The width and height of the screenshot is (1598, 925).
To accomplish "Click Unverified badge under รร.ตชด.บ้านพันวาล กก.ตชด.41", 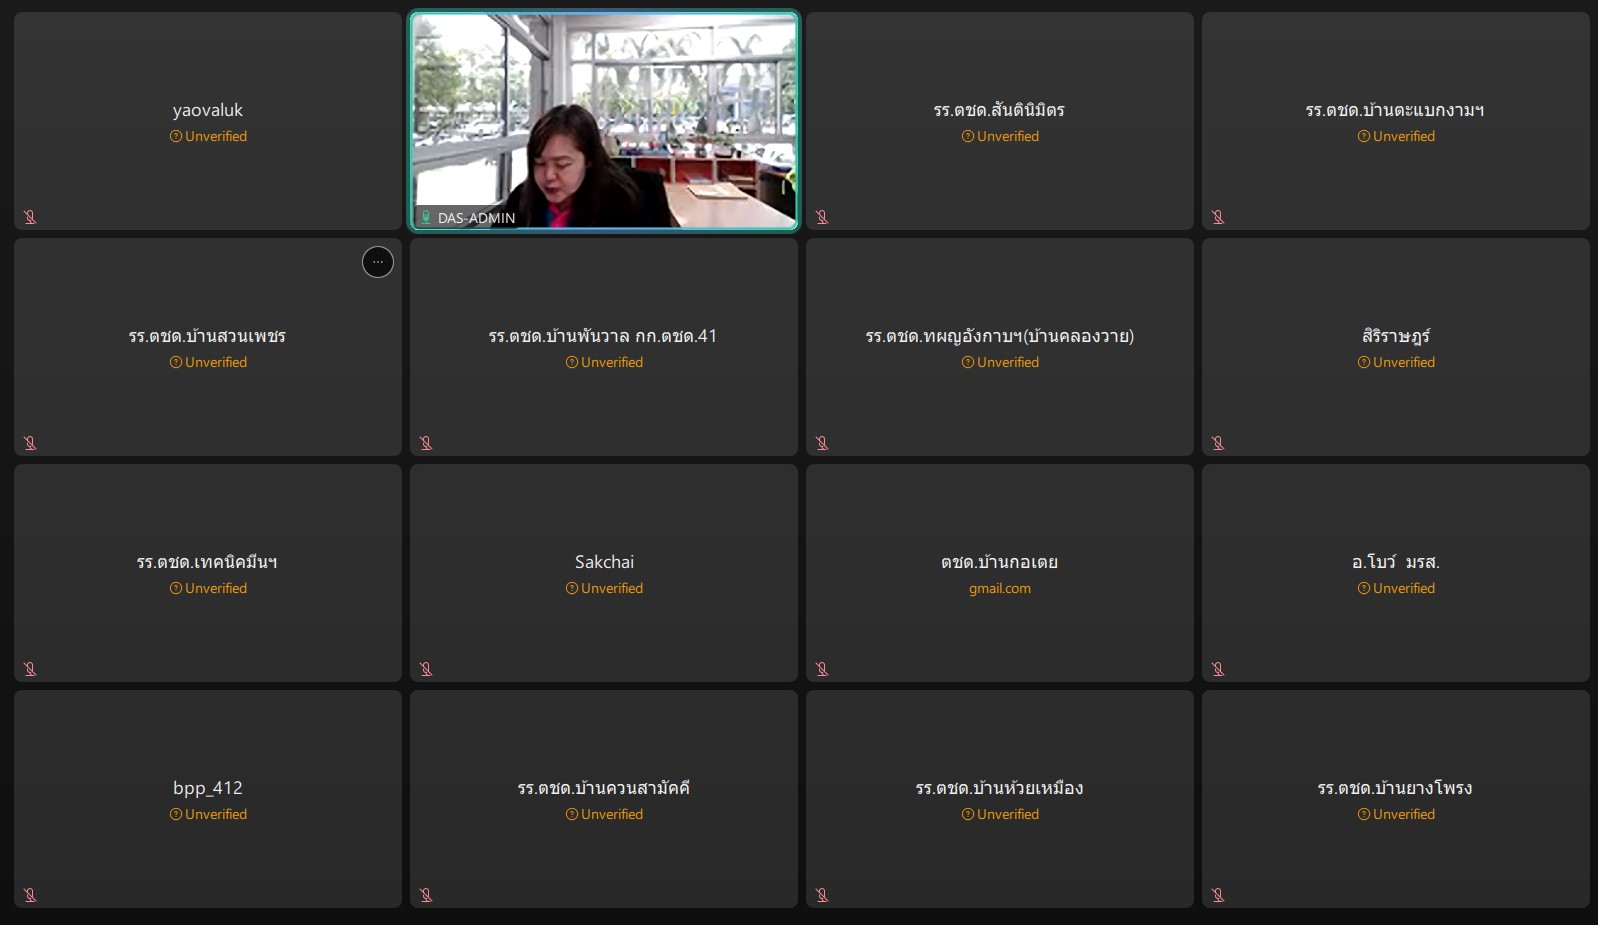I will click(x=604, y=362).
